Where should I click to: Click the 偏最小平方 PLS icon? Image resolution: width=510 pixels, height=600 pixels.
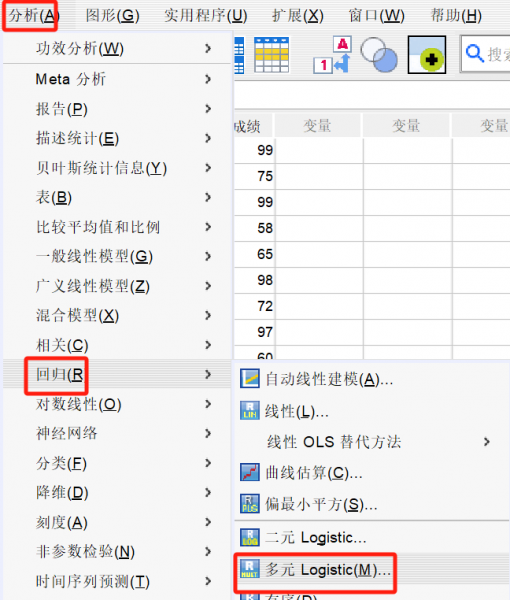250,504
